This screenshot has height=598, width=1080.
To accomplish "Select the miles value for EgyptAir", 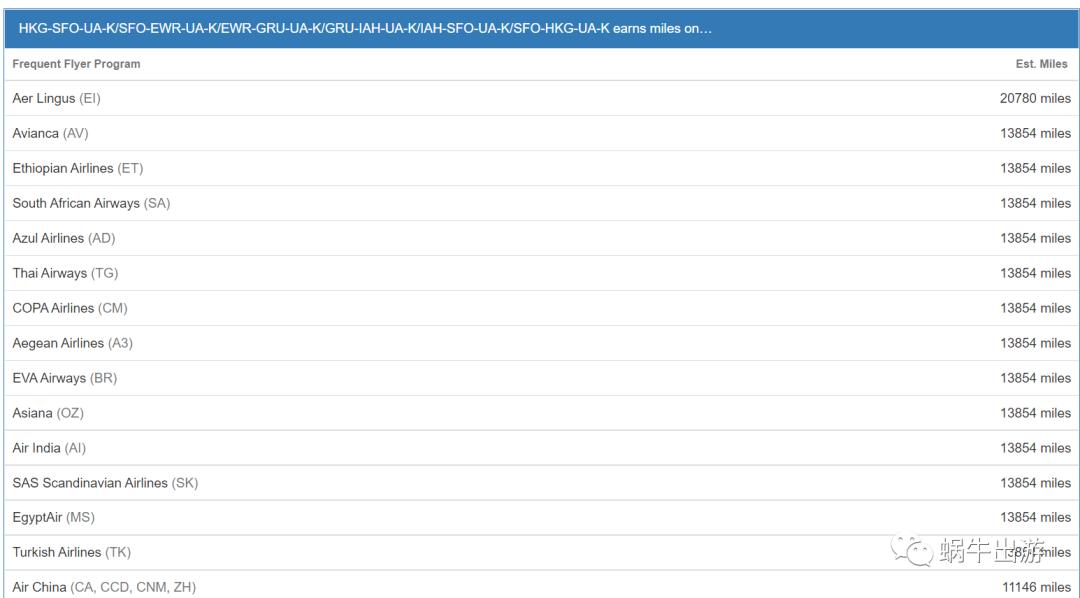I will [1035, 517].
